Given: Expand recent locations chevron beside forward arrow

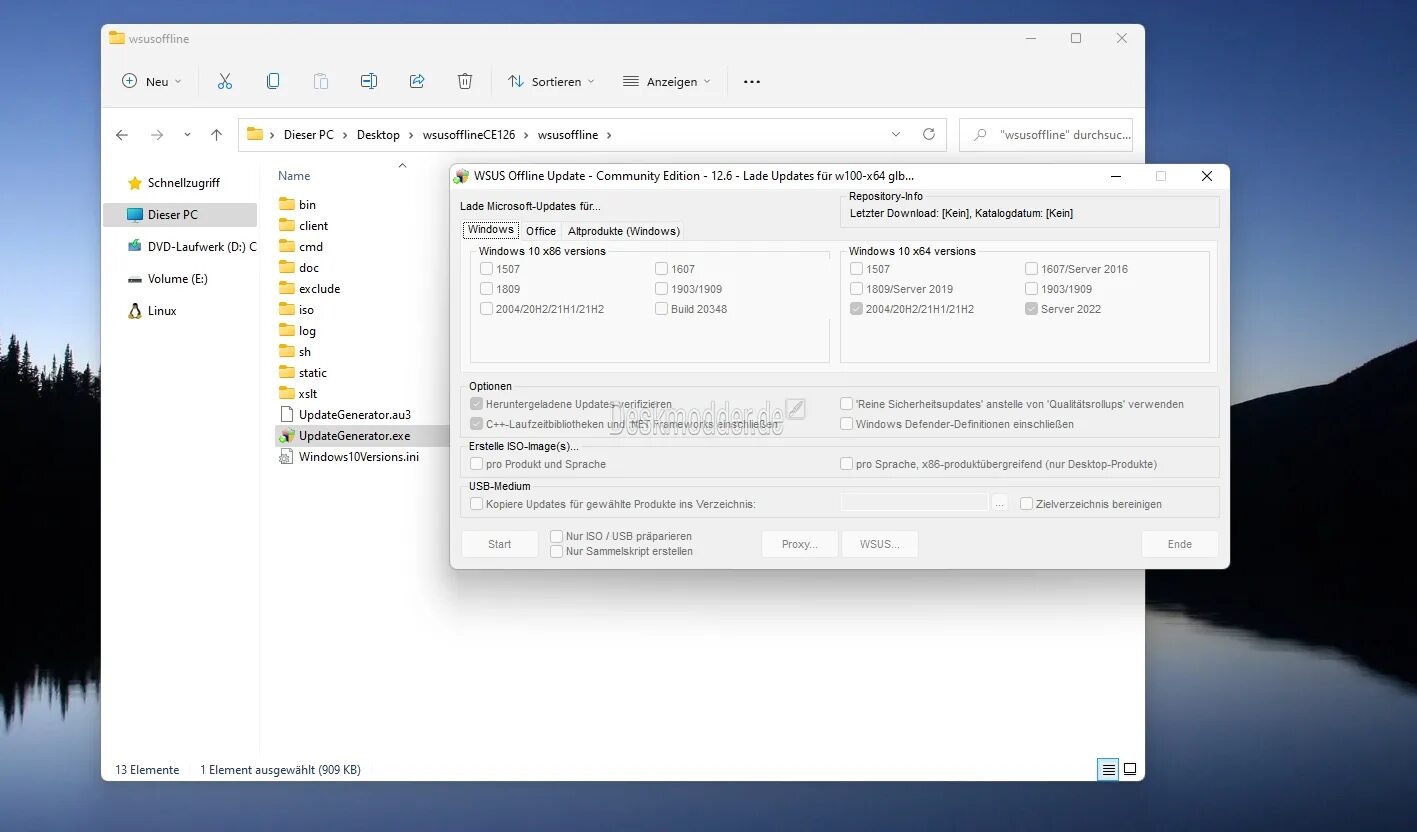Looking at the screenshot, I should click(187, 134).
